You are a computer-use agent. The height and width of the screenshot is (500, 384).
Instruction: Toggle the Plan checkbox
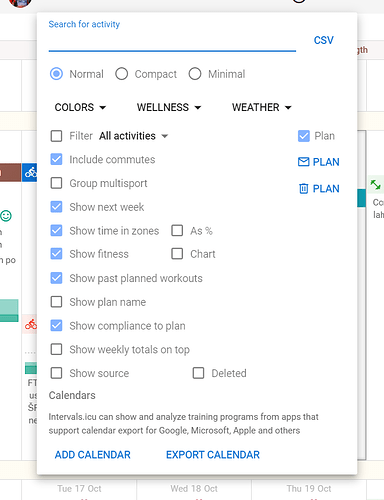point(304,136)
